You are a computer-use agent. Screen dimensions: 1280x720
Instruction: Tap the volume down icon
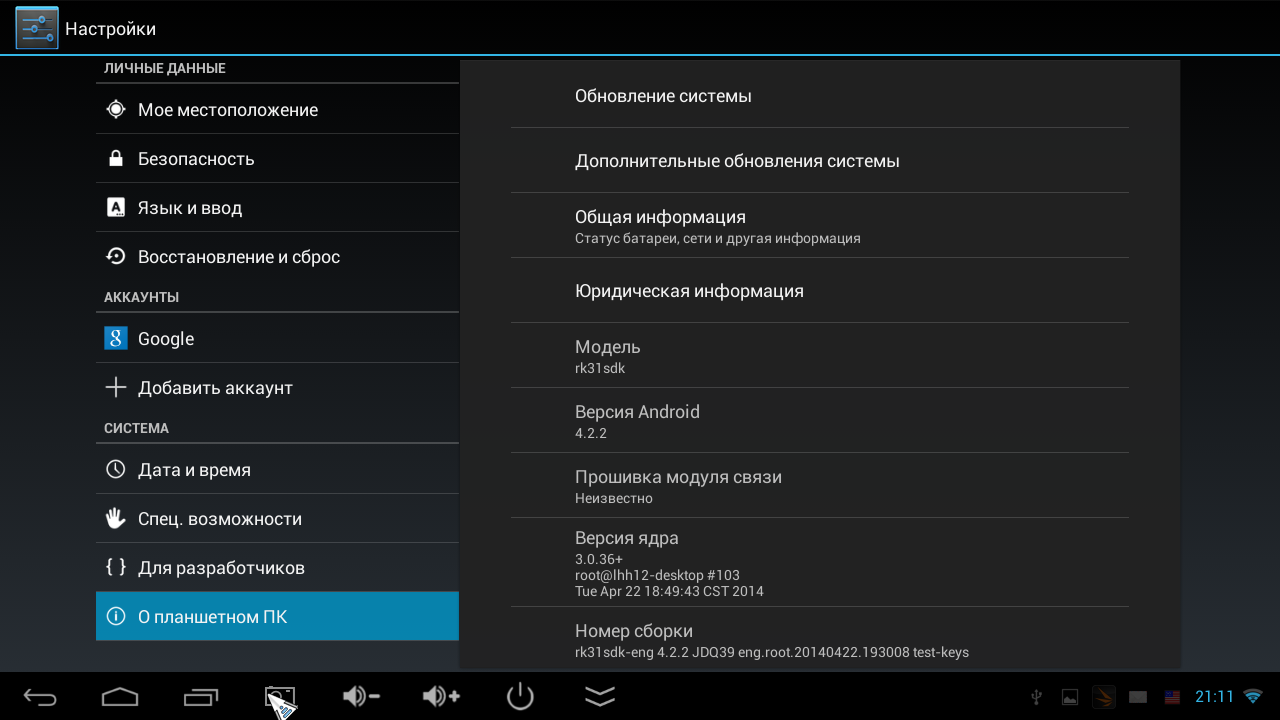coord(360,695)
